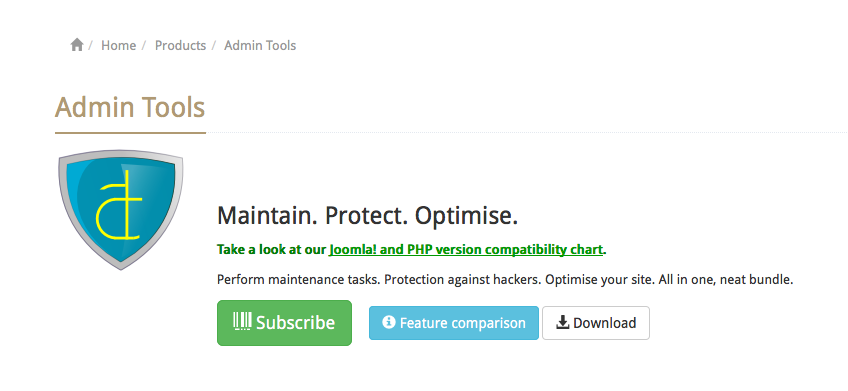Viewport: 848px width, 391px height.
Task: Click the Perform maintenance tasks description text
Action: [505, 280]
